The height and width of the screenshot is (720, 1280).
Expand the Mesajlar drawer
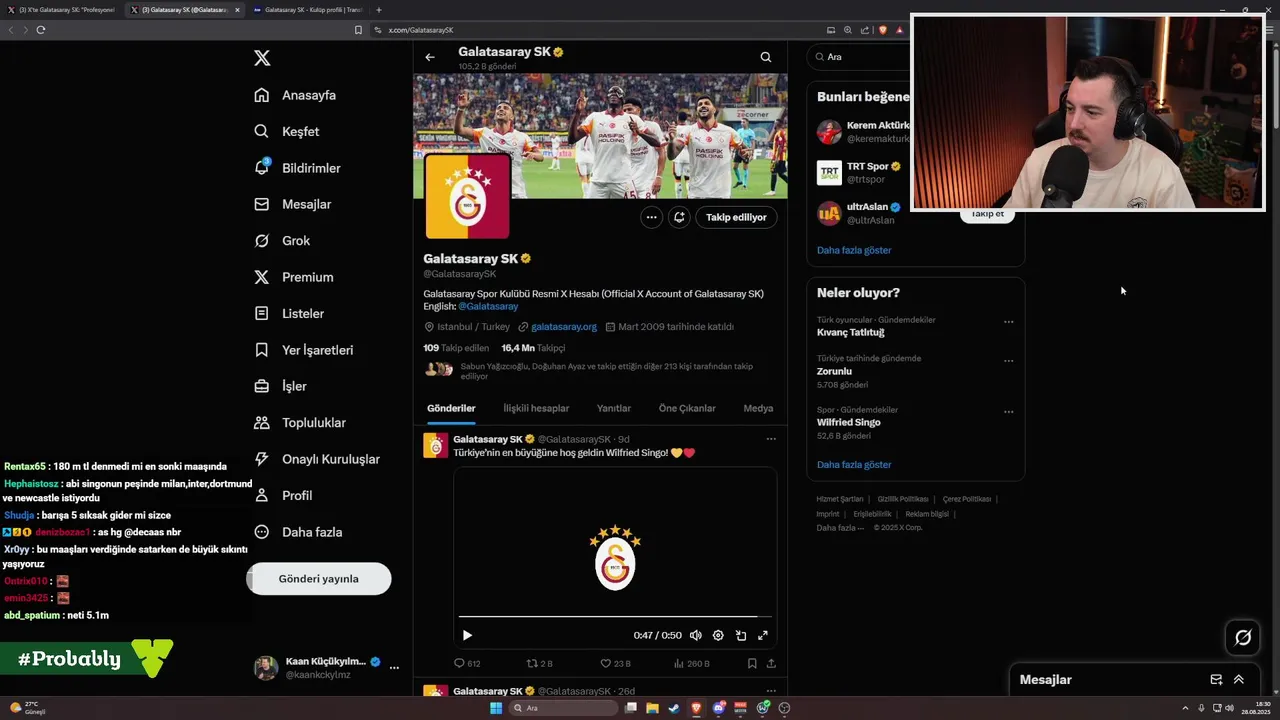point(1238,680)
